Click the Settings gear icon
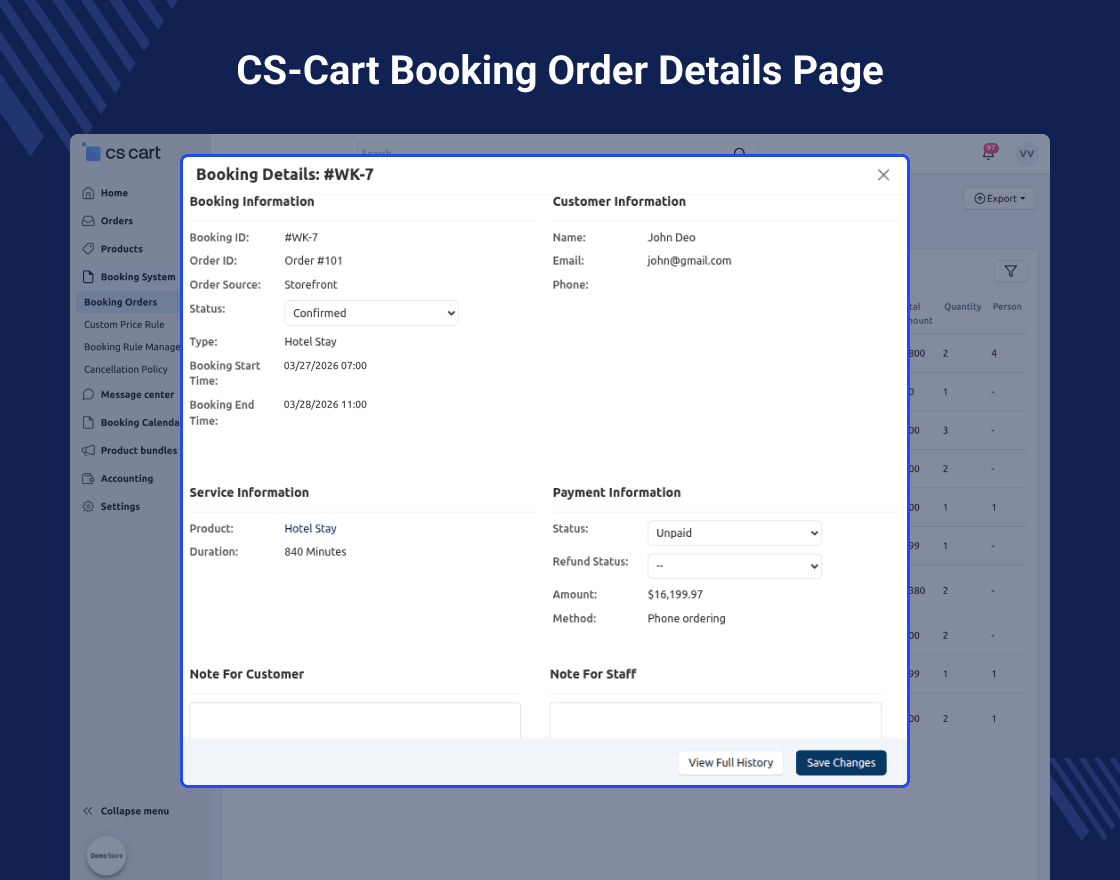The image size is (1120, 880). pyautogui.click(x=88, y=507)
